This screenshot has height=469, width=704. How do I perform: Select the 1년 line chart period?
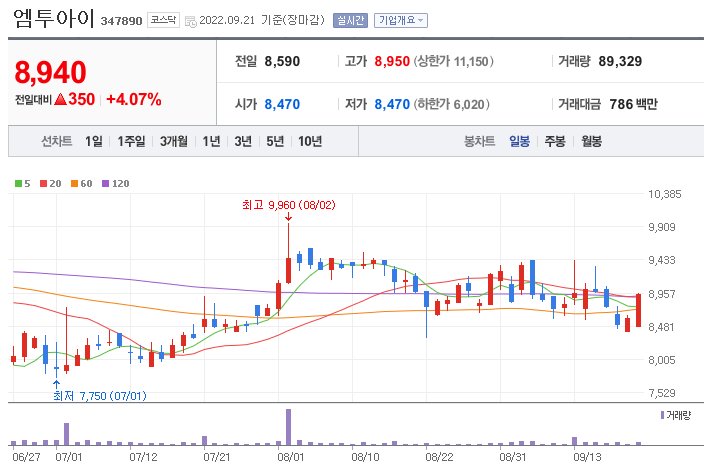coord(211,141)
